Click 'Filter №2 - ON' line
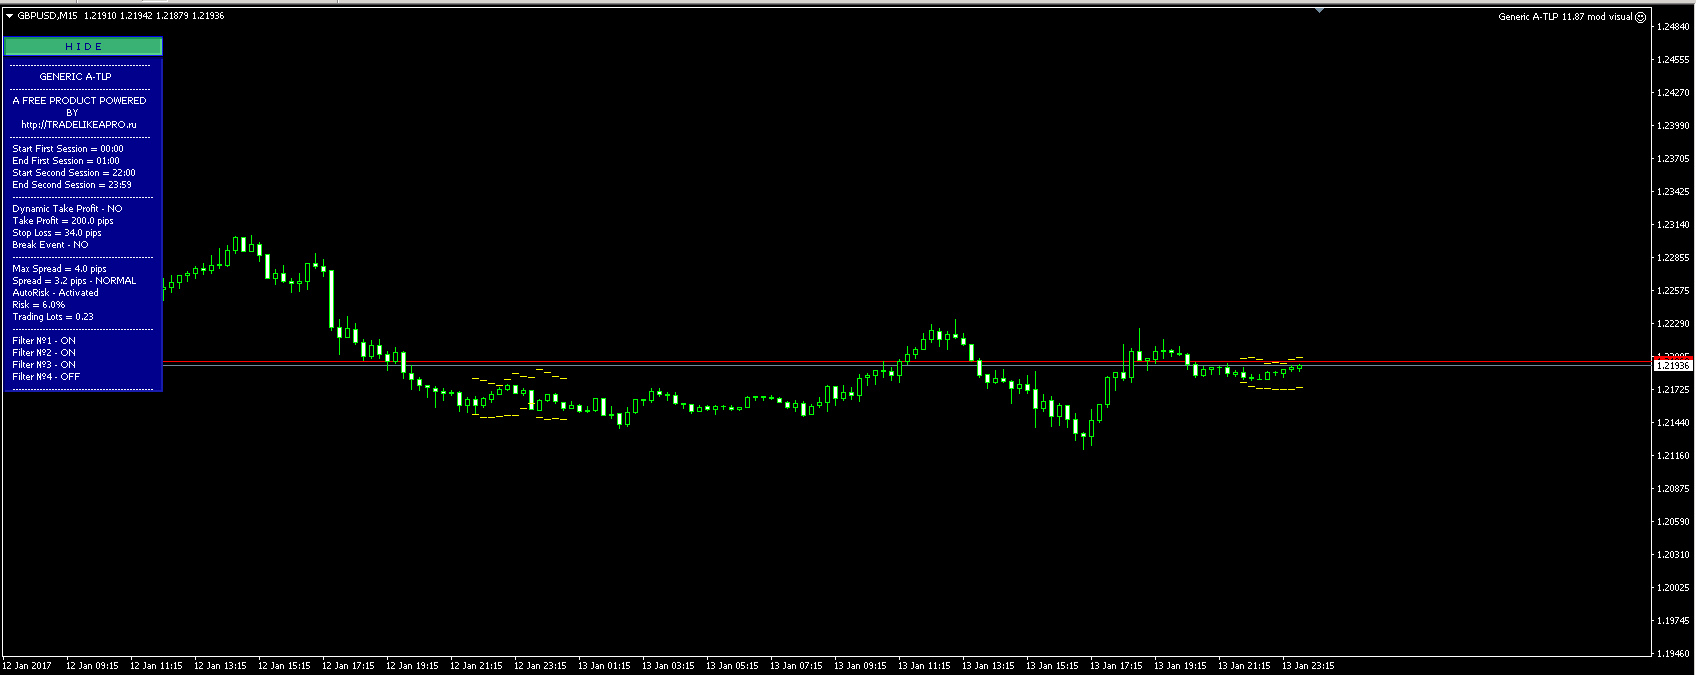The image size is (1696, 675). (44, 353)
